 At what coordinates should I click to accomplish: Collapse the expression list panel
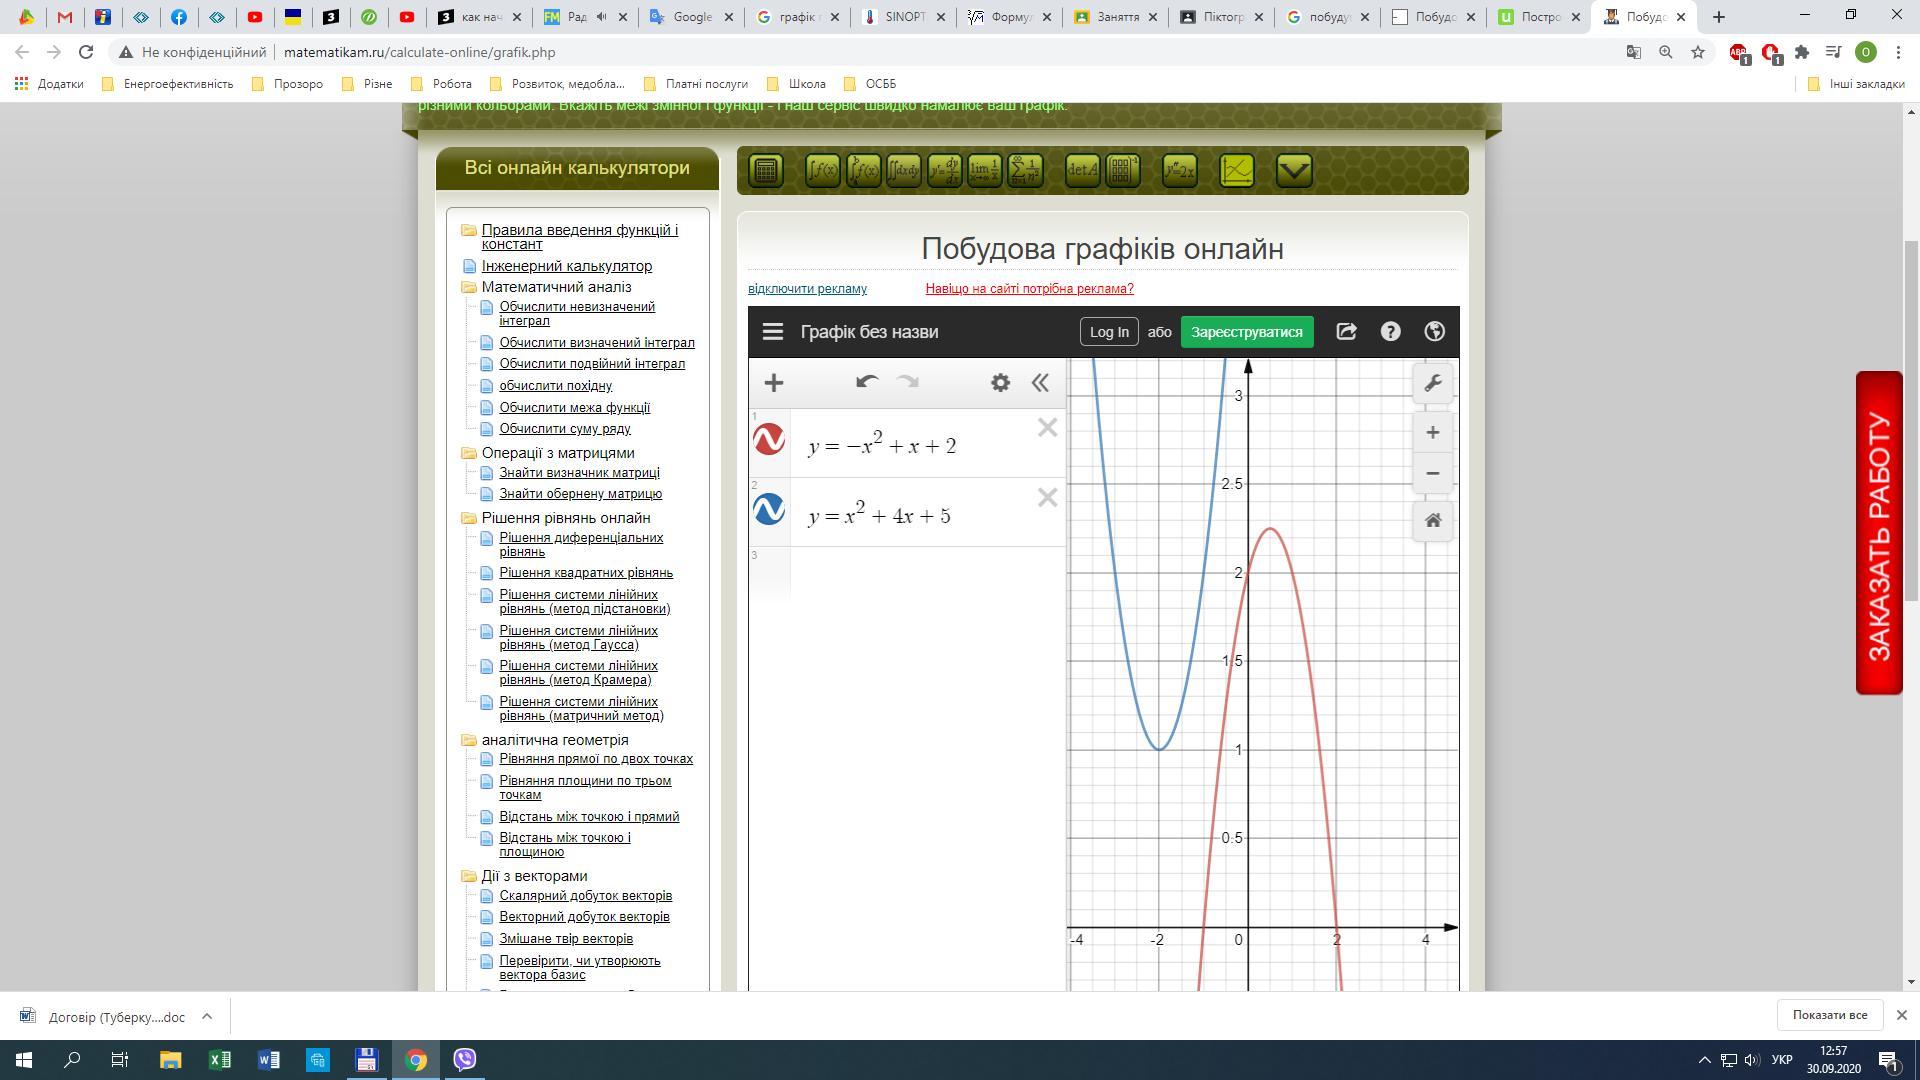[1040, 383]
